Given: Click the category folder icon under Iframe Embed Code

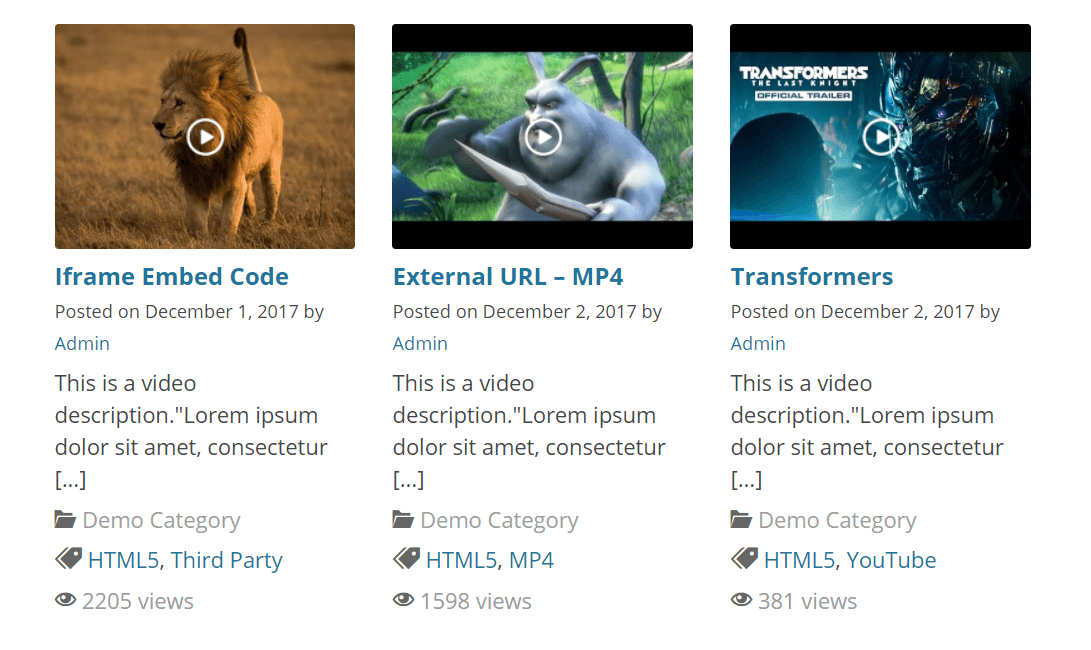Looking at the screenshot, I should [x=64, y=519].
